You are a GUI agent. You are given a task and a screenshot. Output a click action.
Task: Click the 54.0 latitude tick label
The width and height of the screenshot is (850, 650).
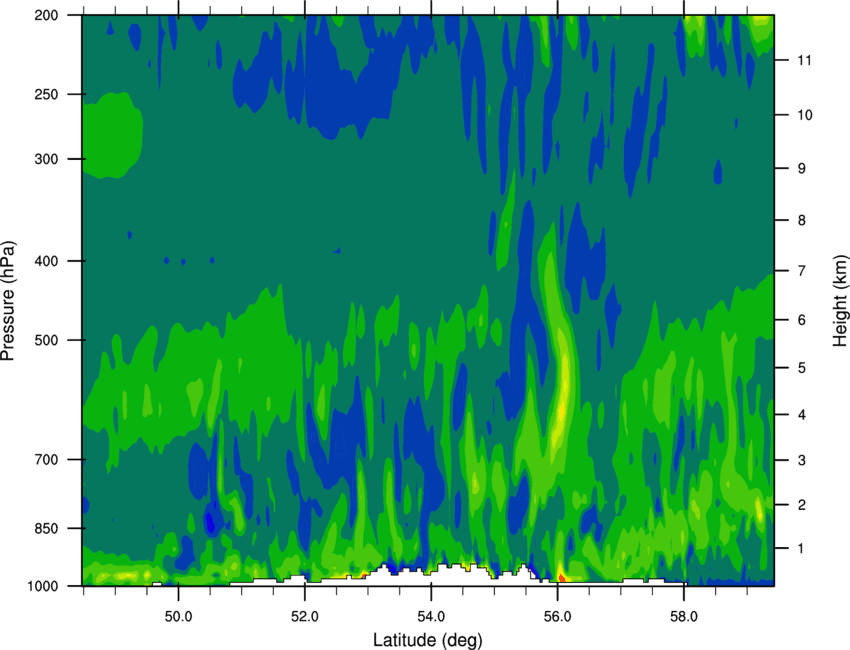tap(431, 616)
